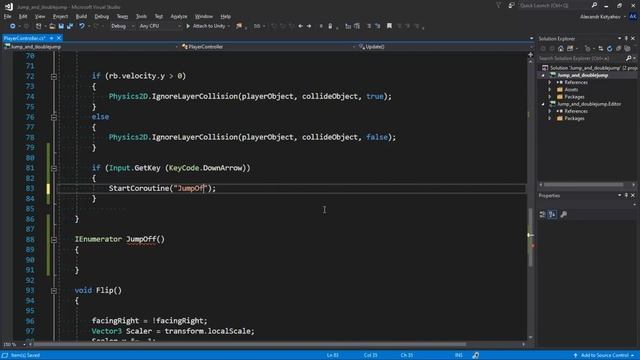Click Home icon in Solution Explorer toolbar
The height and width of the screenshot is (360, 640).
(x=561, y=49)
